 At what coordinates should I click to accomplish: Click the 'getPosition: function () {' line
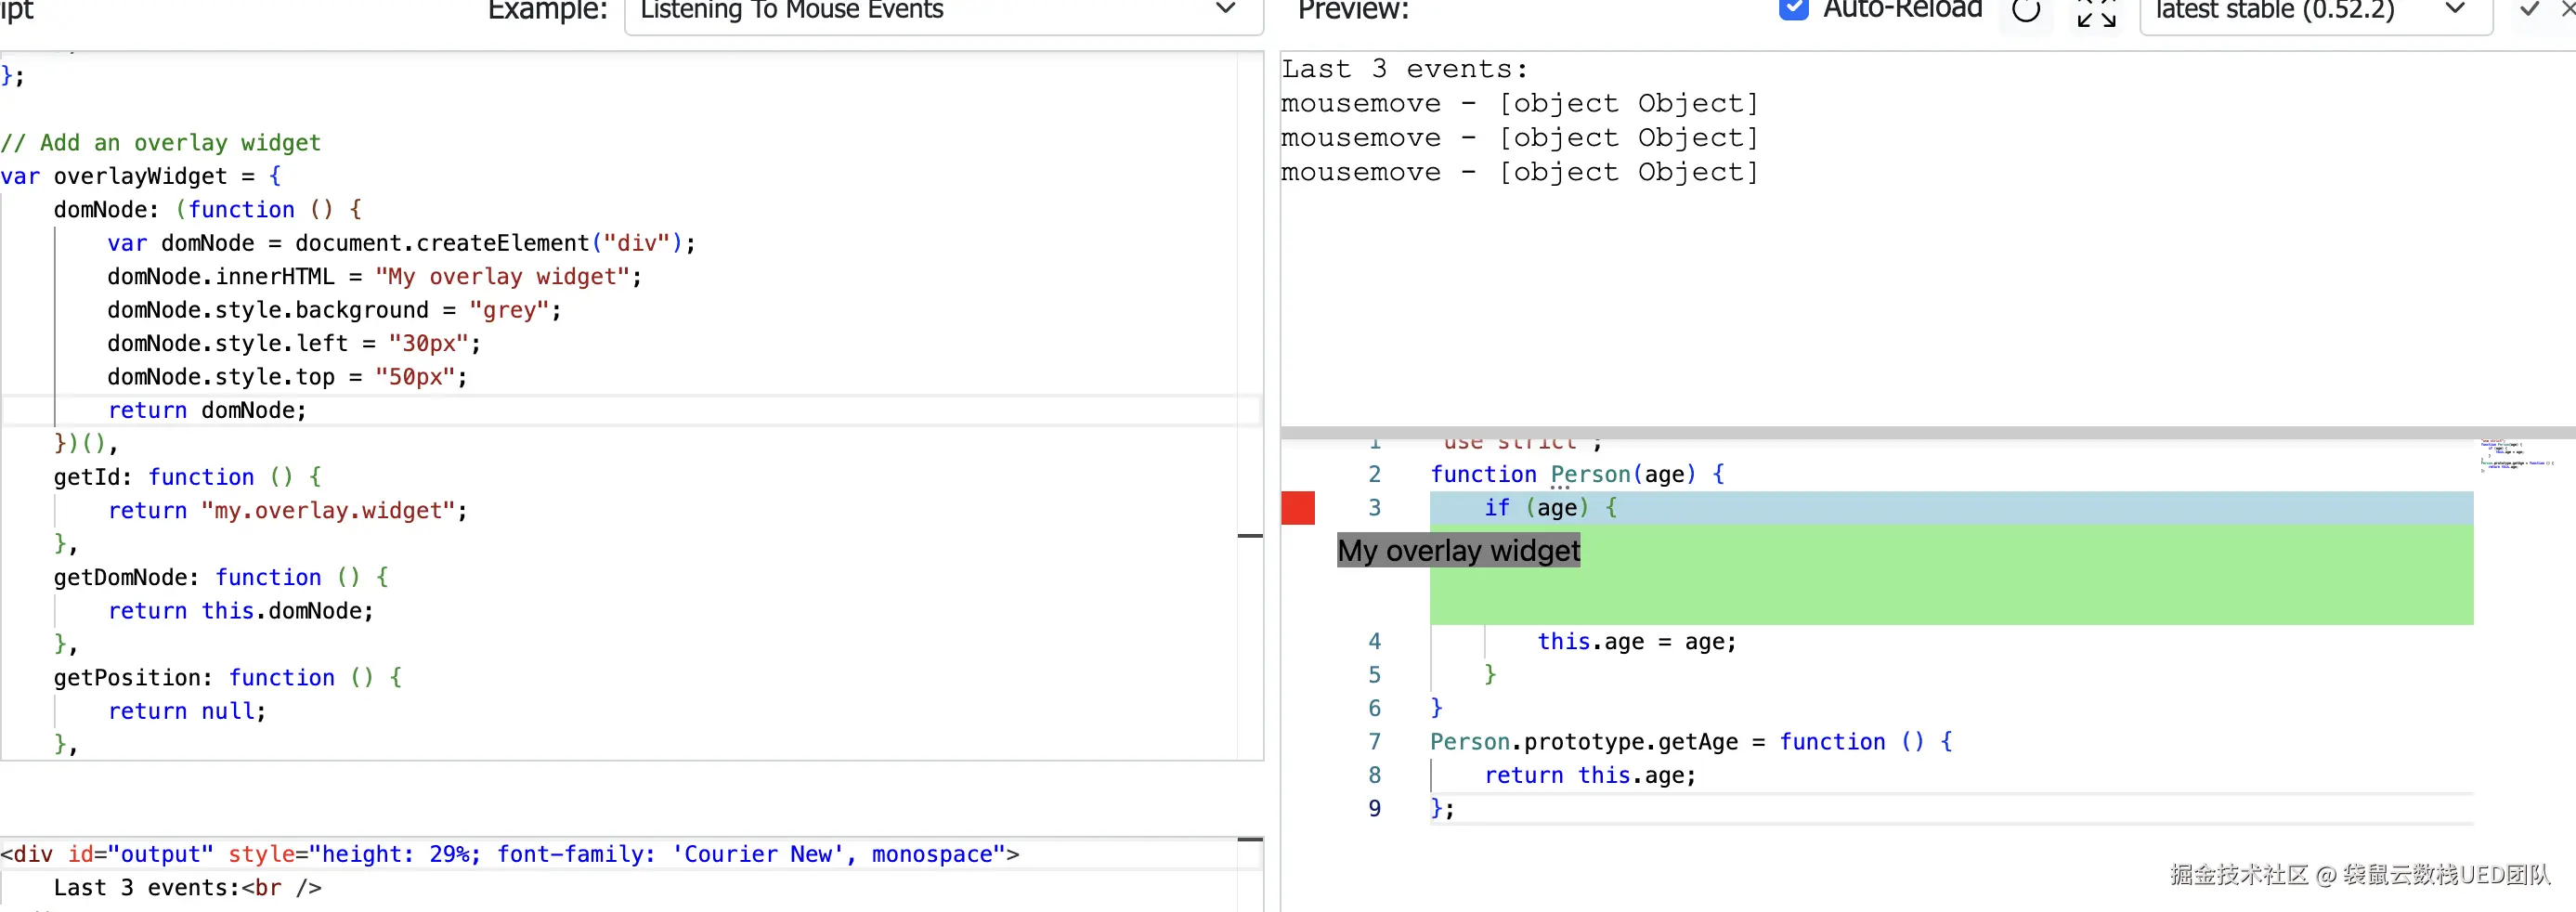pos(228,678)
